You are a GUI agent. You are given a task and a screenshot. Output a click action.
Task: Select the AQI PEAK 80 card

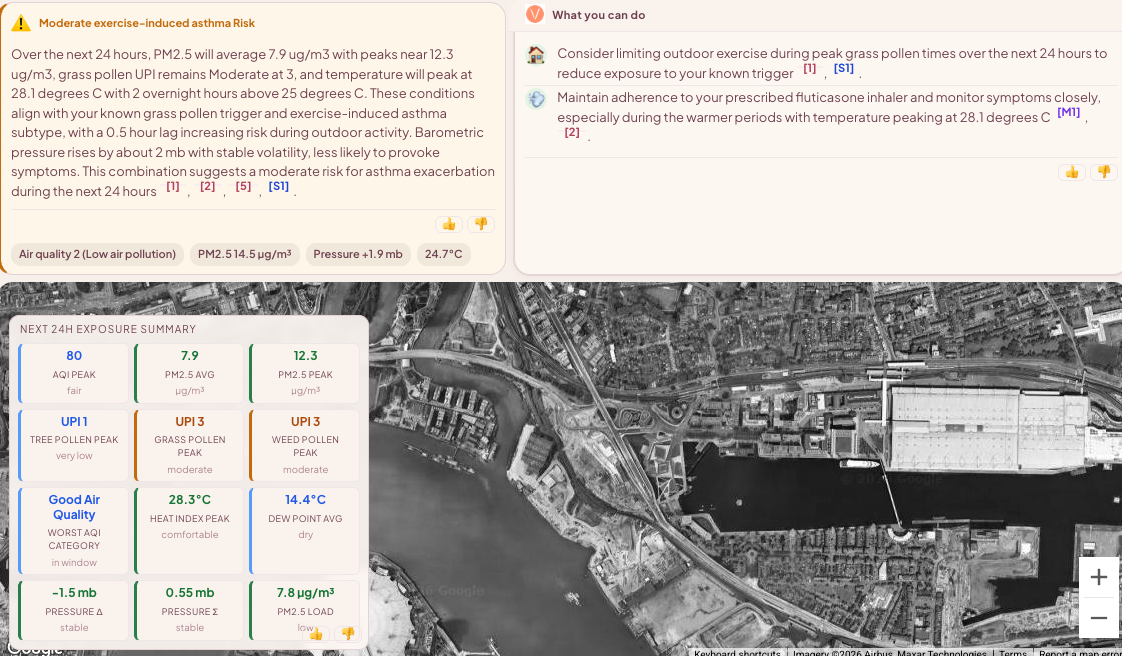pyautogui.click(x=74, y=373)
